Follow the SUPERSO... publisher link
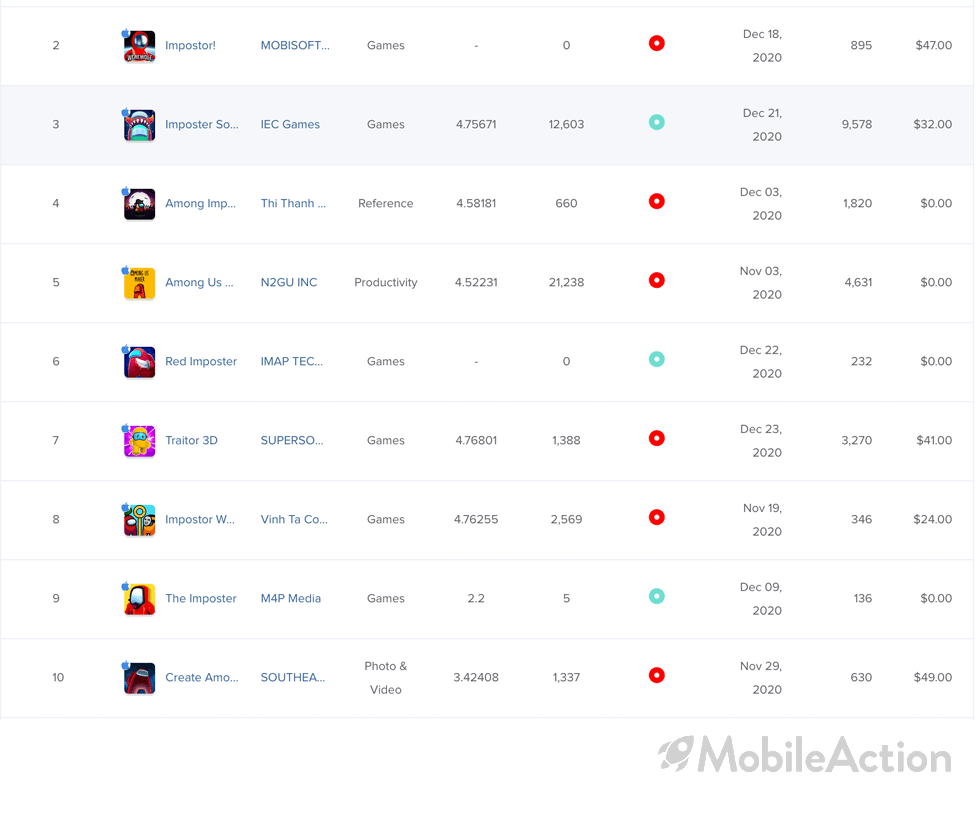 click(x=292, y=440)
